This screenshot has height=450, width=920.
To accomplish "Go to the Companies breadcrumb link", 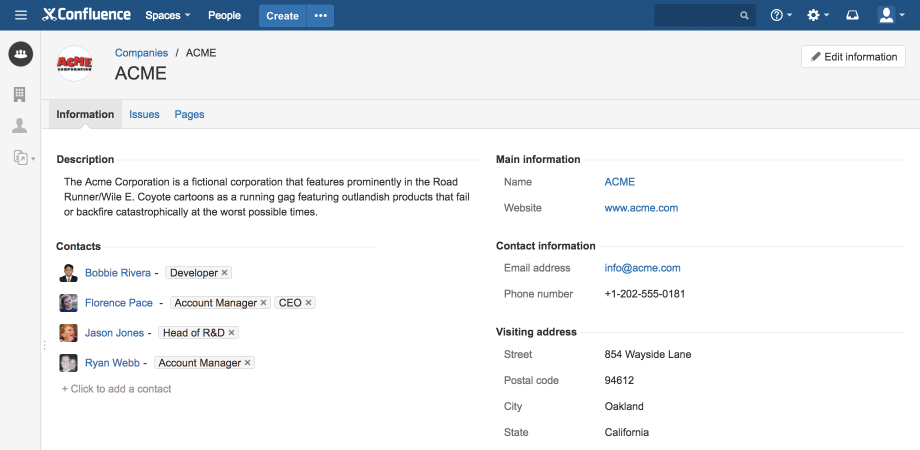I will coord(141,53).
